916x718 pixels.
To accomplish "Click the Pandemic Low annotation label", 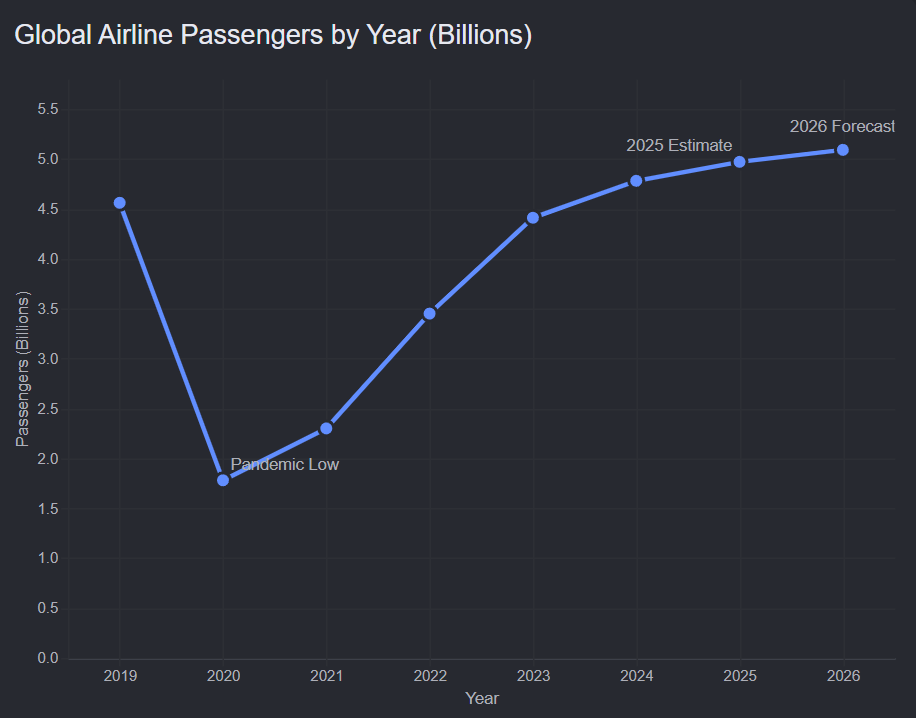I will pyautogui.click(x=284, y=464).
